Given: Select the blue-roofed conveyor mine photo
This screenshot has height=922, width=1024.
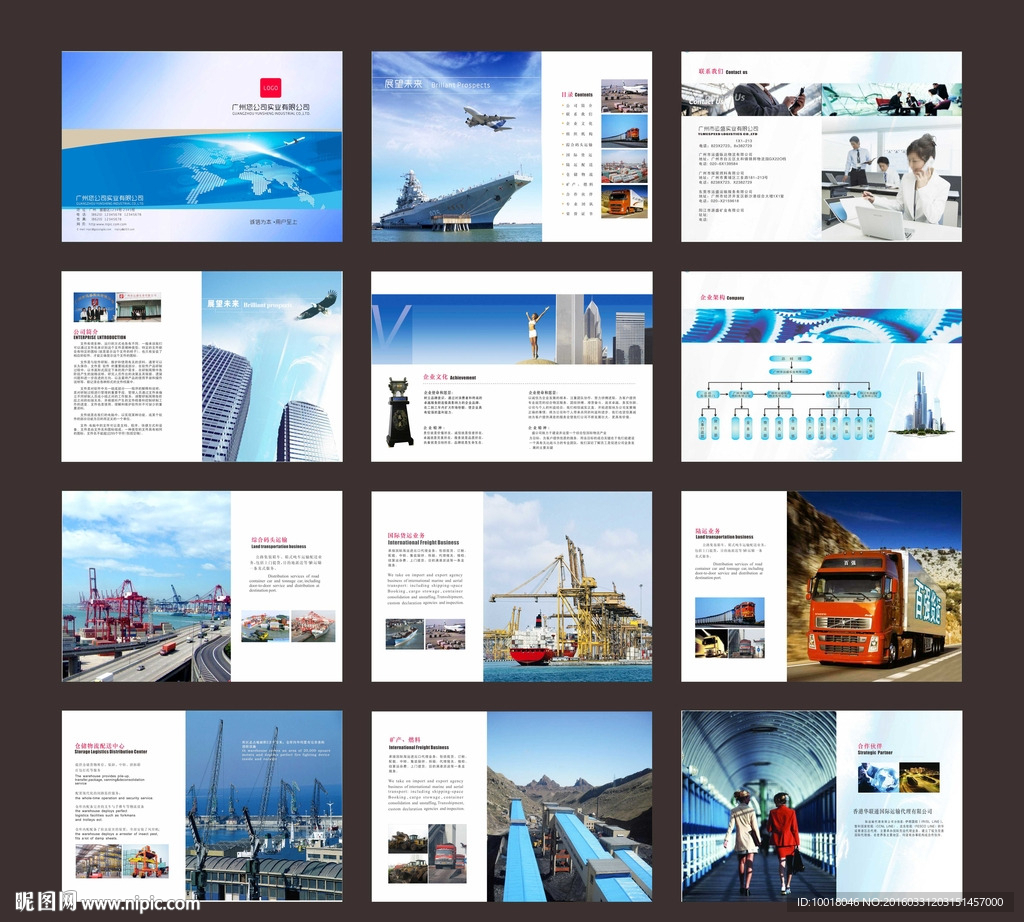Looking at the screenshot, I should coord(569,806).
